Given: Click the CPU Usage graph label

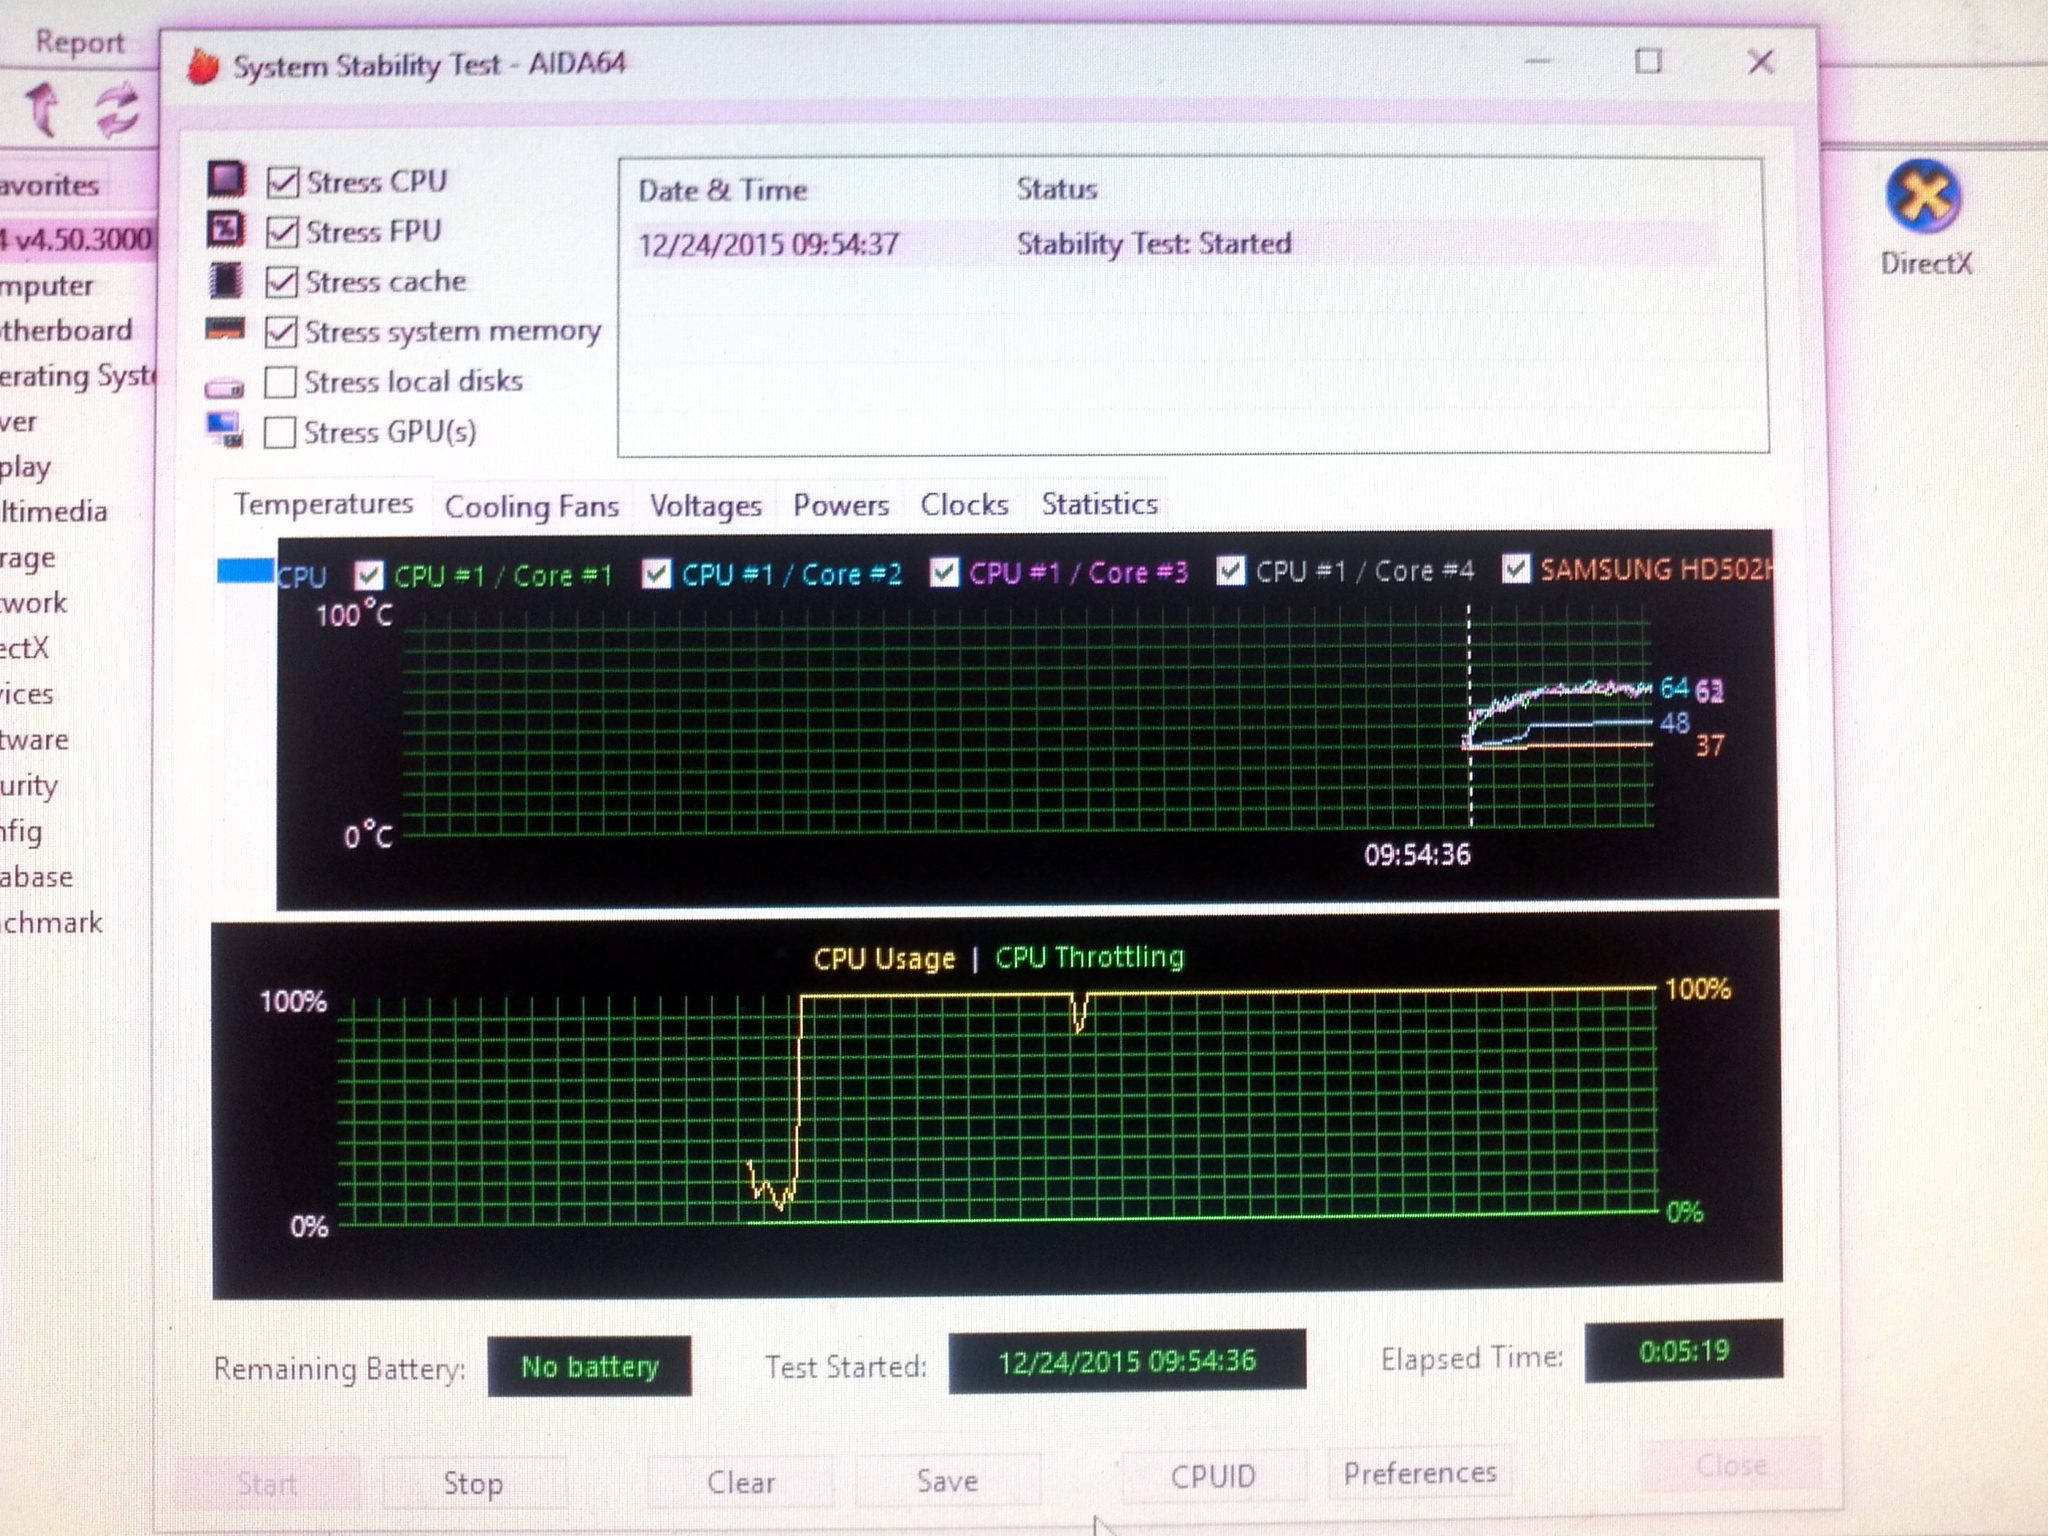Looking at the screenshot, I should pos(884,958).
